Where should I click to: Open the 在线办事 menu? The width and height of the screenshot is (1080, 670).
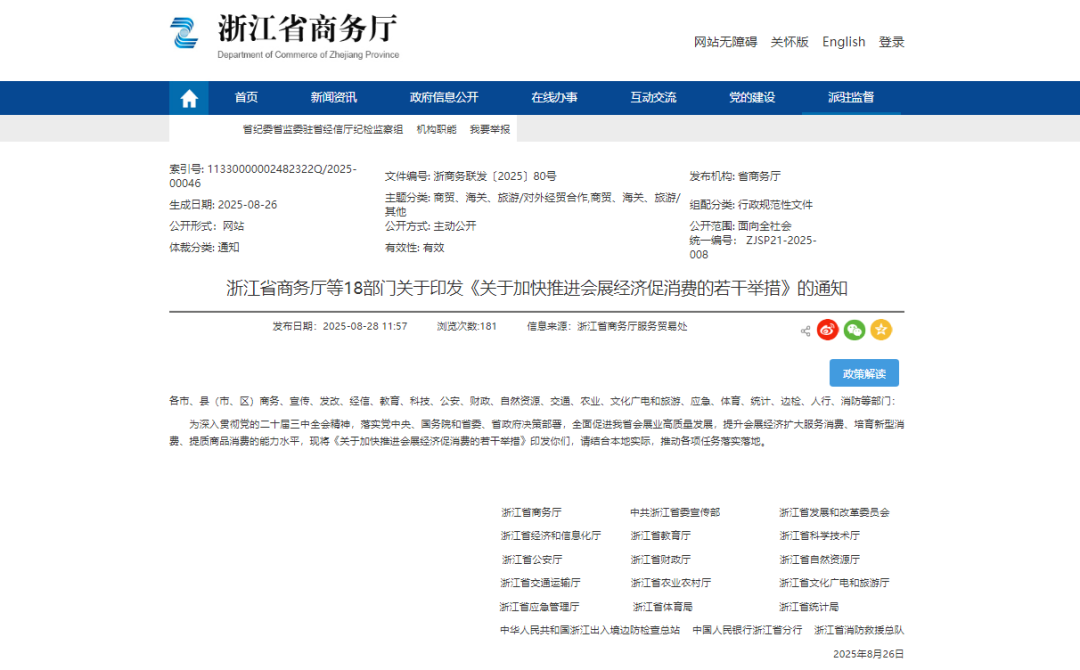coord(556,97)
